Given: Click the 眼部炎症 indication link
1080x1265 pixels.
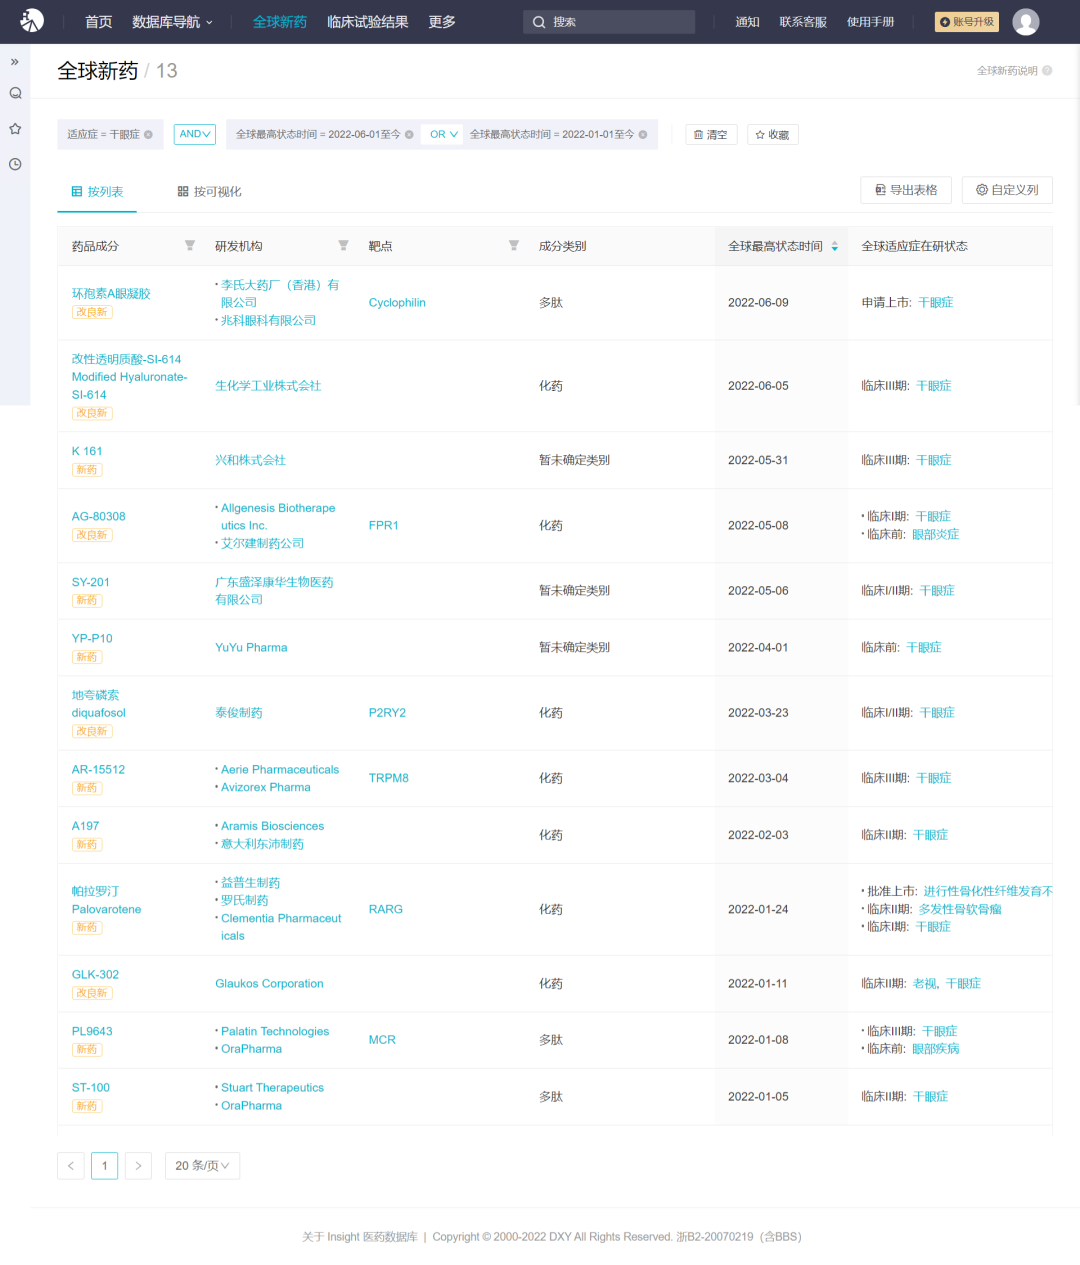Looking at the screenshot, I should click(935, 535).
